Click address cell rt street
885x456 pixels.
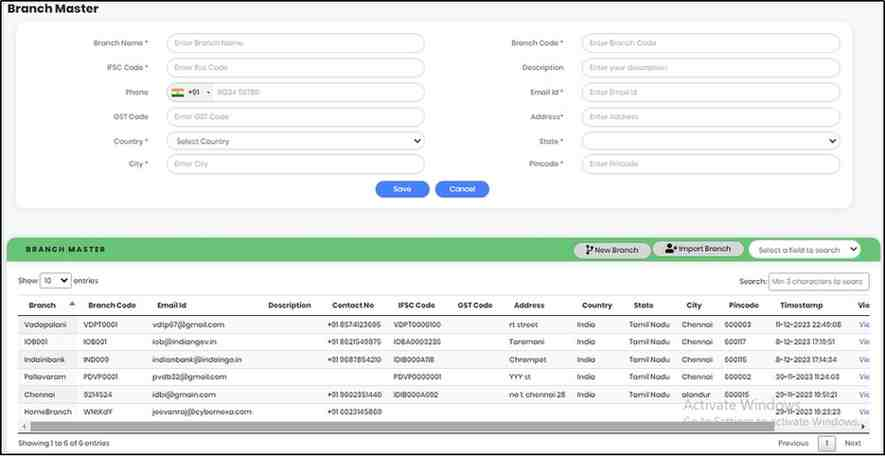[523, 325]
